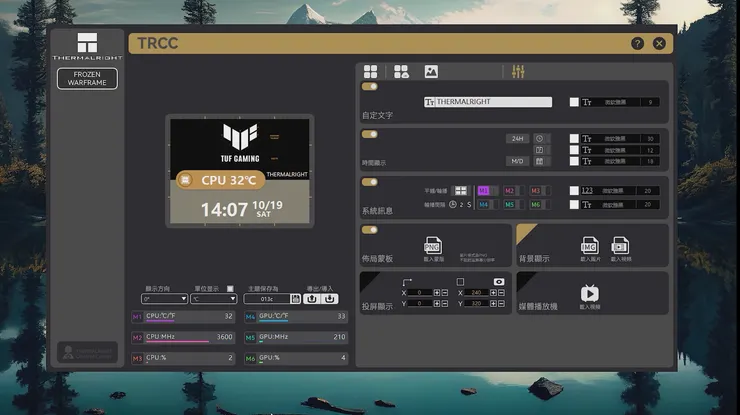740x415 pixels.
Task: Edit the screen cast size X field 240
Action: click(477, 293)
